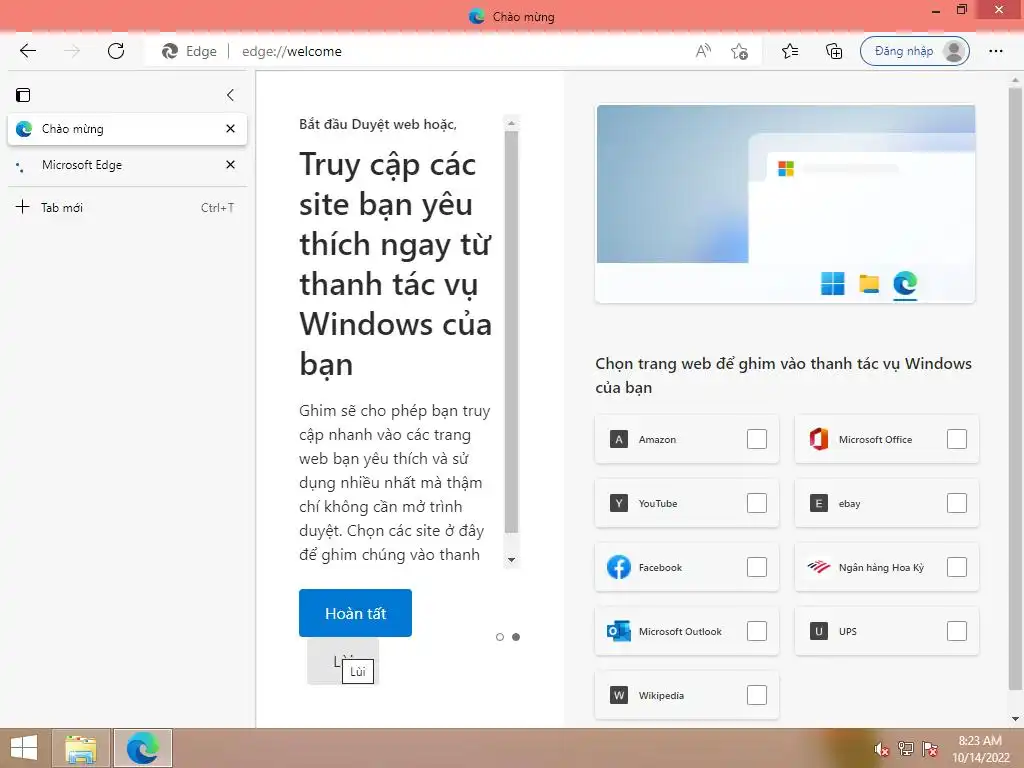The width and height of the screenshot is (1024, 768).
Task: Click the Lùi back button
Action: [343, 662]
